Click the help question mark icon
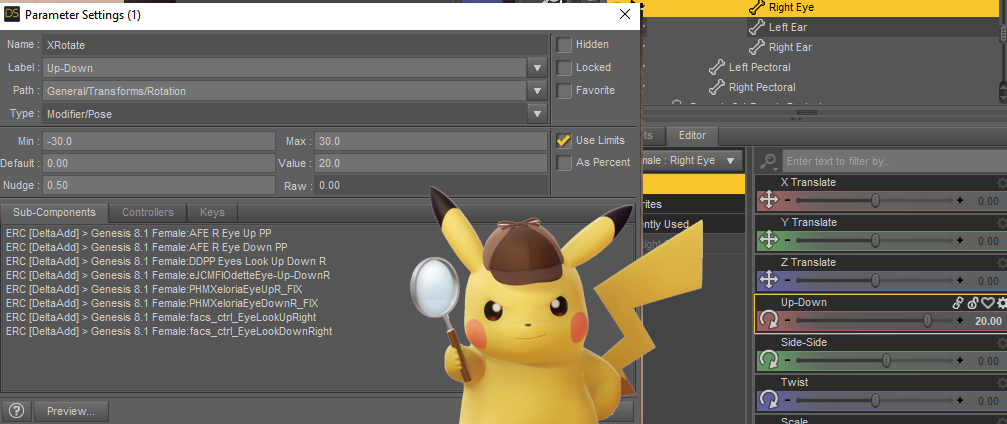Screen dimensions: 1007x424 [17, 411]
